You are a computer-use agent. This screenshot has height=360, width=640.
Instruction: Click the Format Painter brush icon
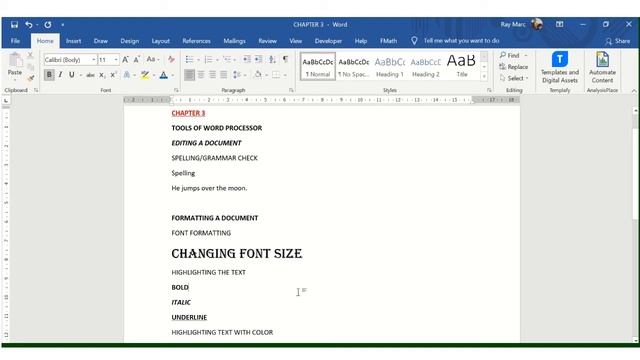point(30,78)
